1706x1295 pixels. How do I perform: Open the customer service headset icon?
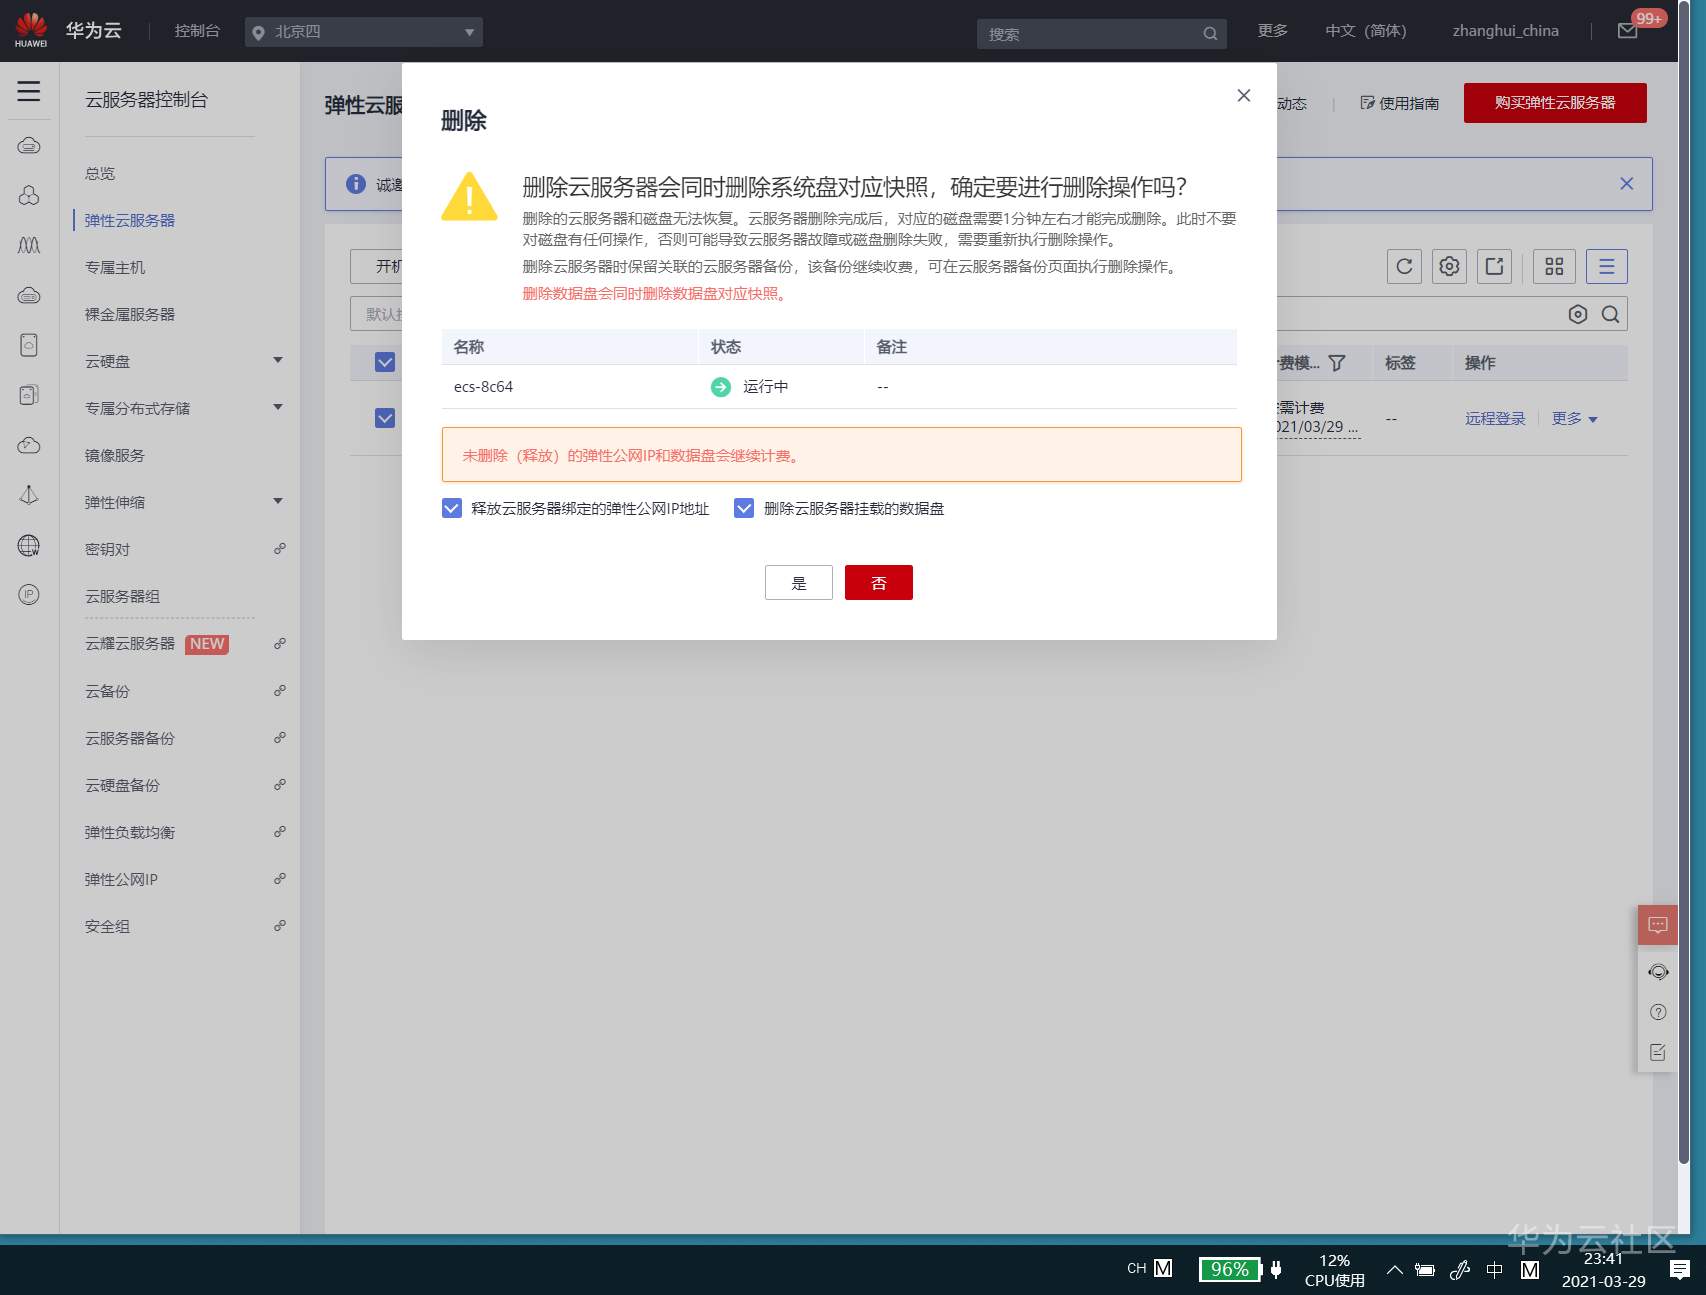point(1658,972)
